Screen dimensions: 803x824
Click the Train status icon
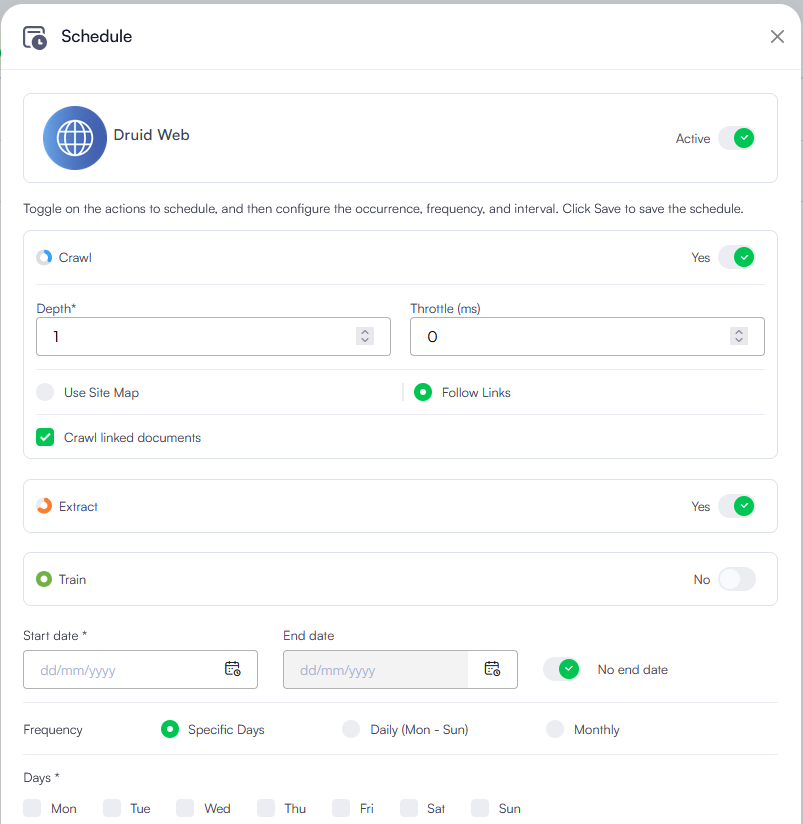pyautogui.click(x=44, y=579)
